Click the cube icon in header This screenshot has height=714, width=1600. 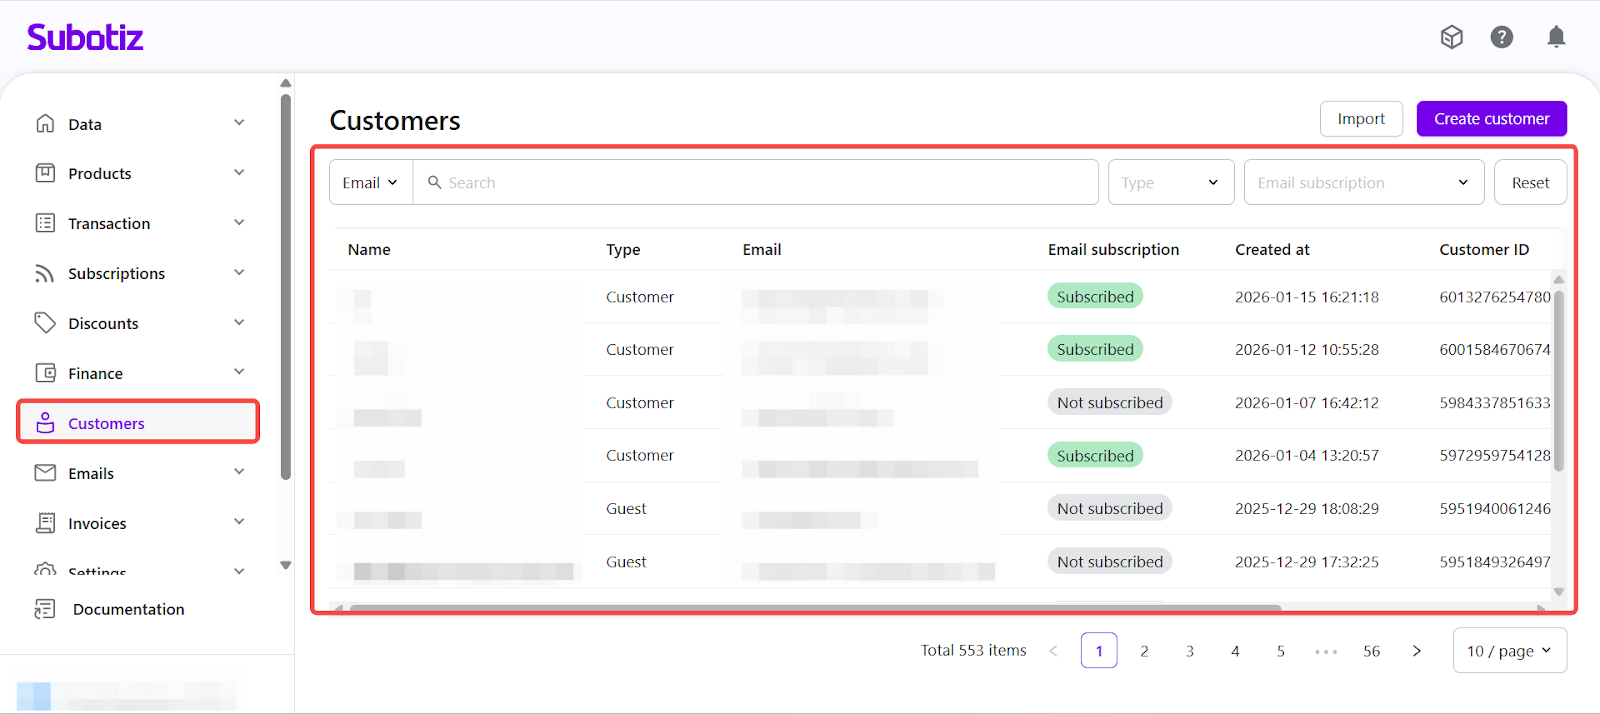coord(1451,37)
